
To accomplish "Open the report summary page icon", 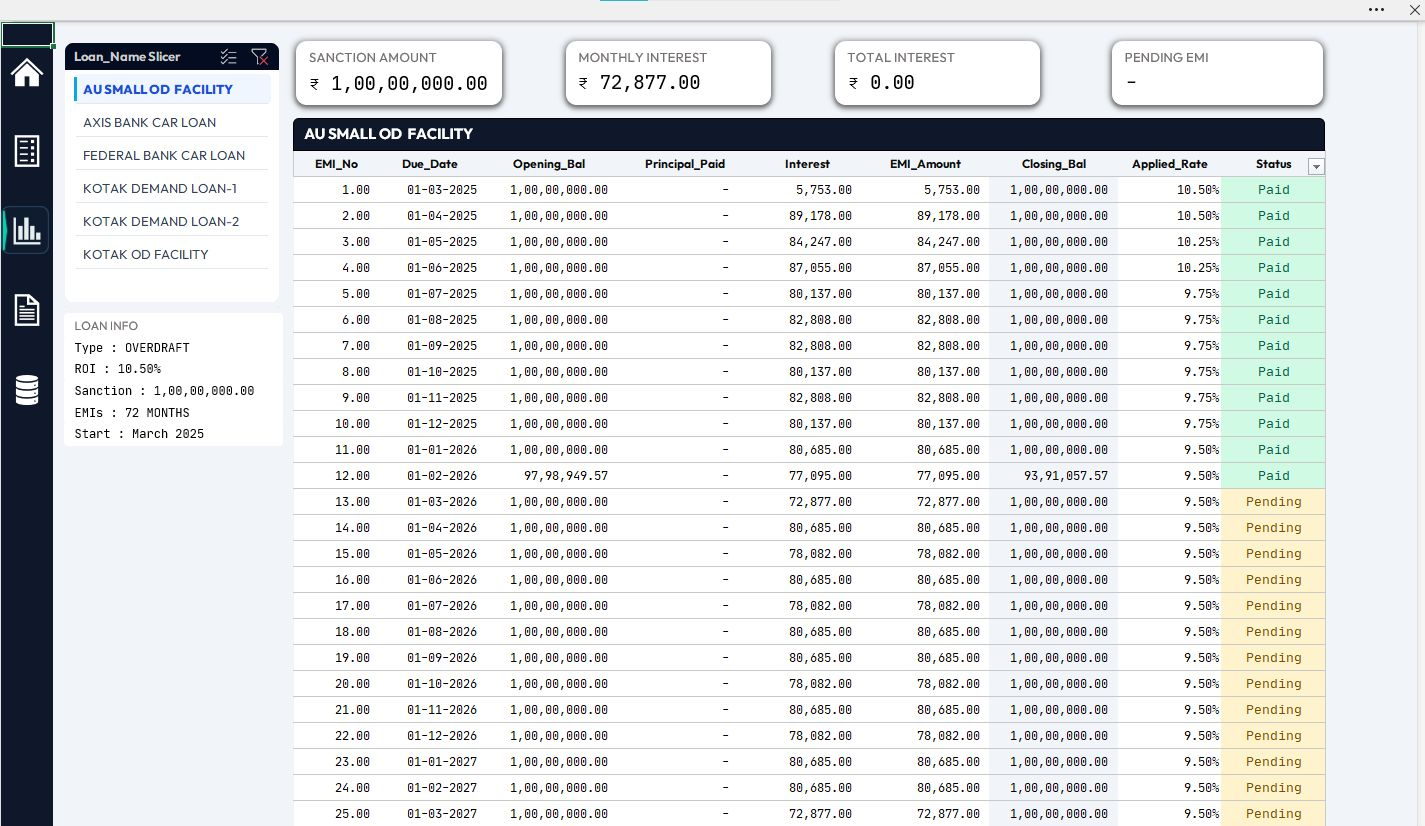I will tap(26, 151).
